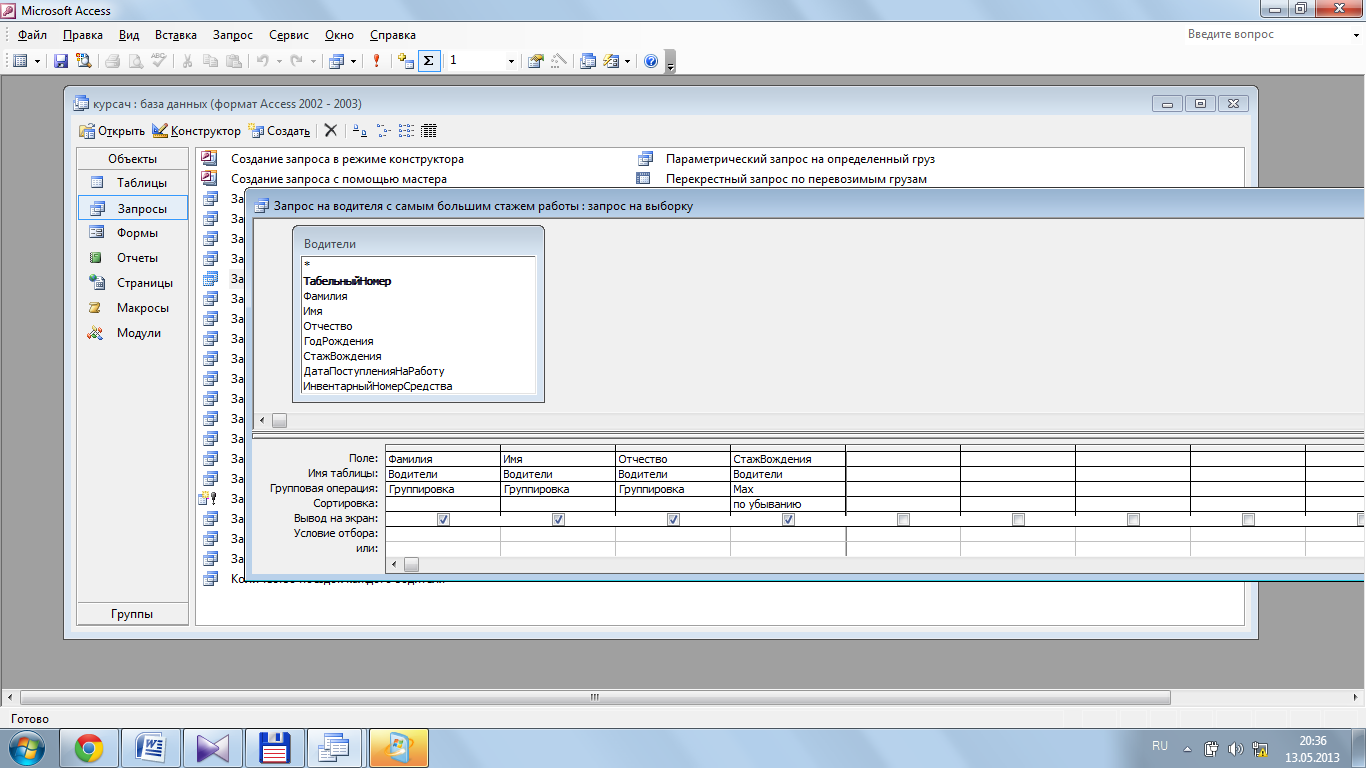Check Вывод на экран in first empty column

pyautogui.click(x=903, y=519)
